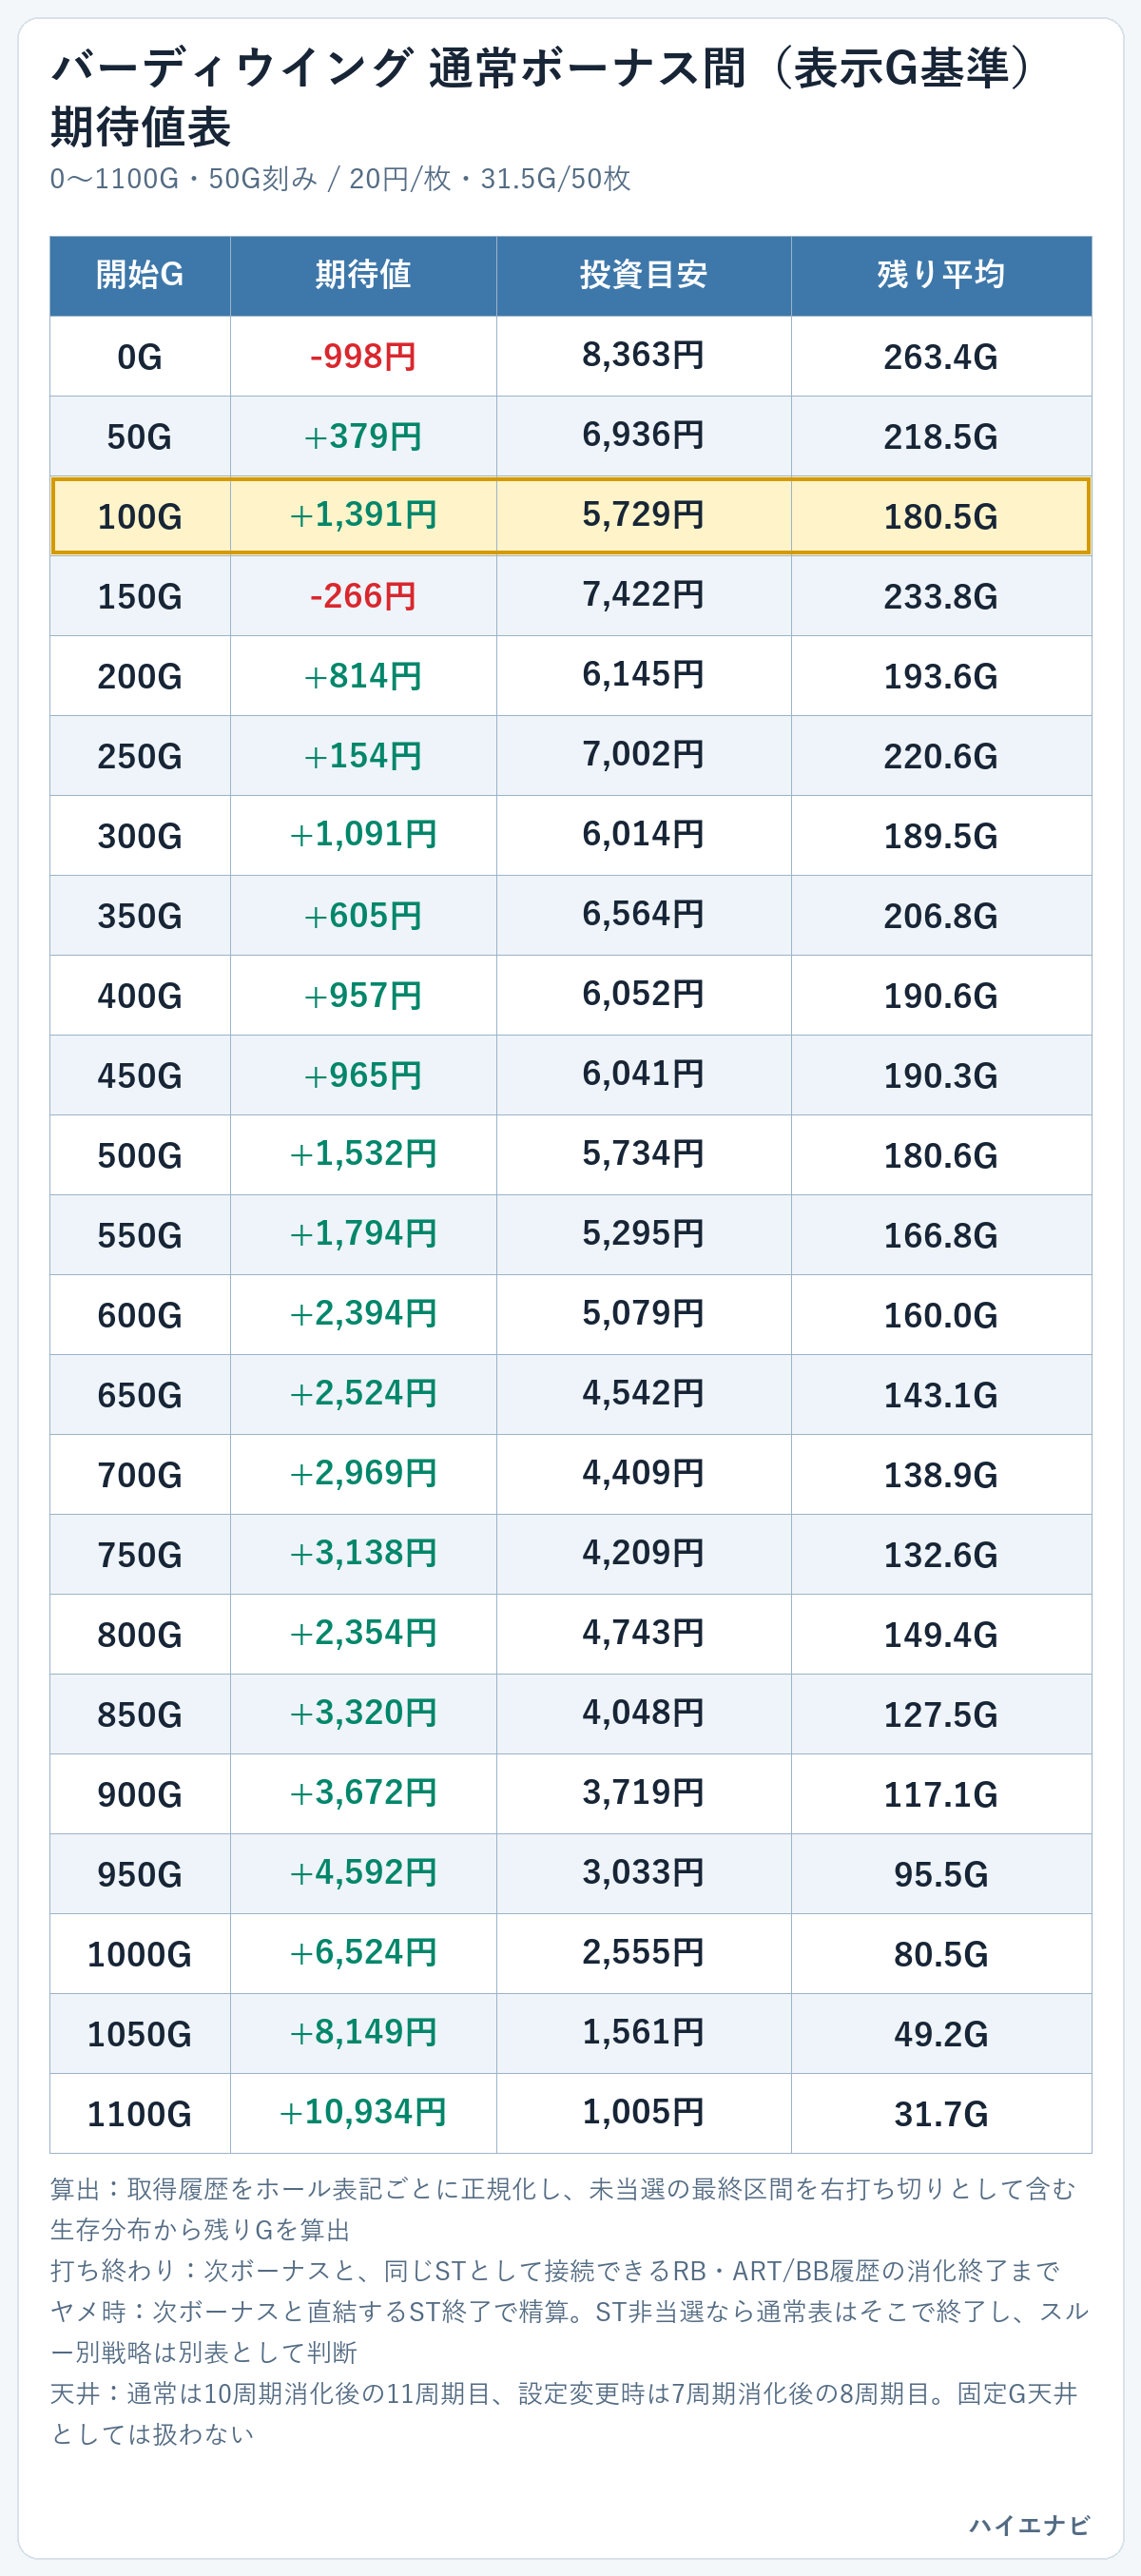Click the ハイエナビ credit text
This screenshot has height=2576, width=1141.
tap(1029, 2525)
